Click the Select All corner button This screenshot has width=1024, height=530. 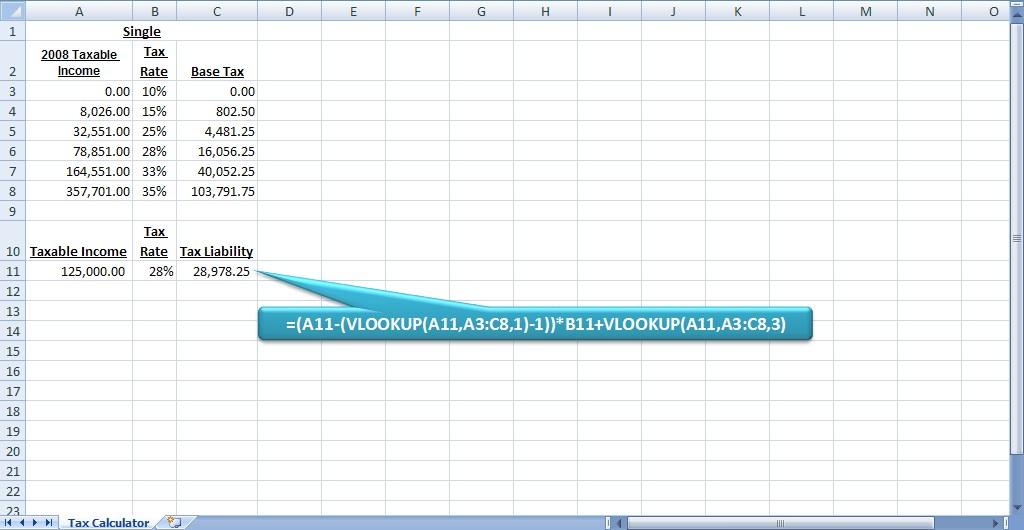[12, 11]
